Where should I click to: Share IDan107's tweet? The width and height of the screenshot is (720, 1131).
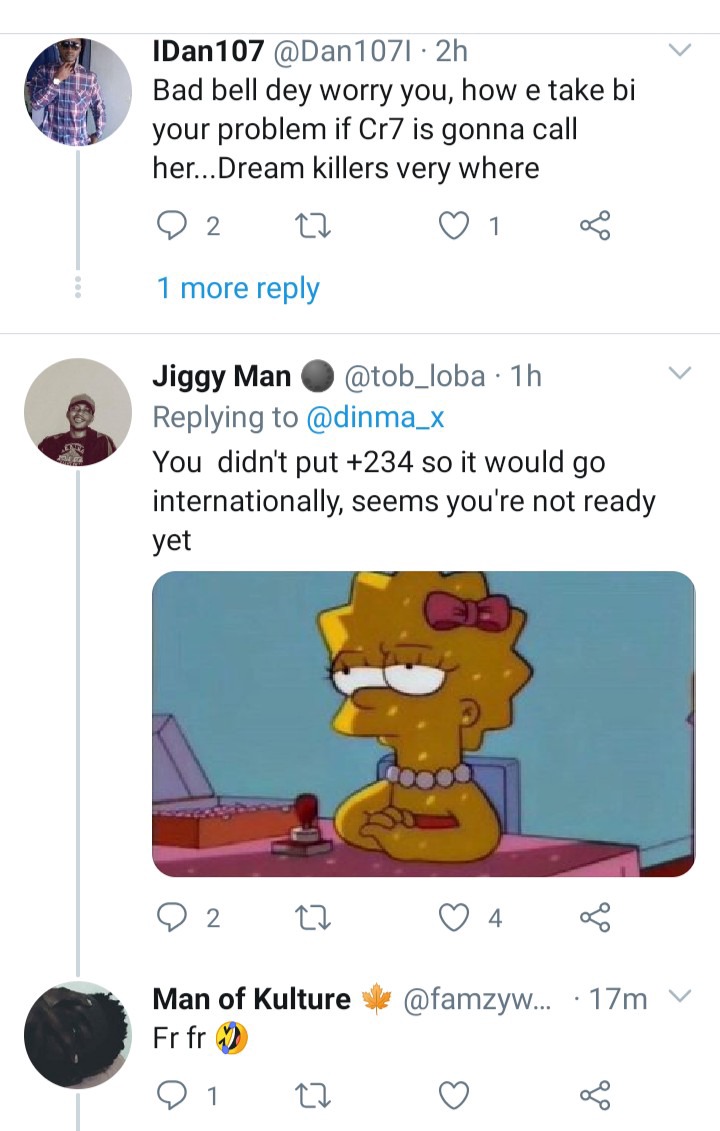[595, 226]
